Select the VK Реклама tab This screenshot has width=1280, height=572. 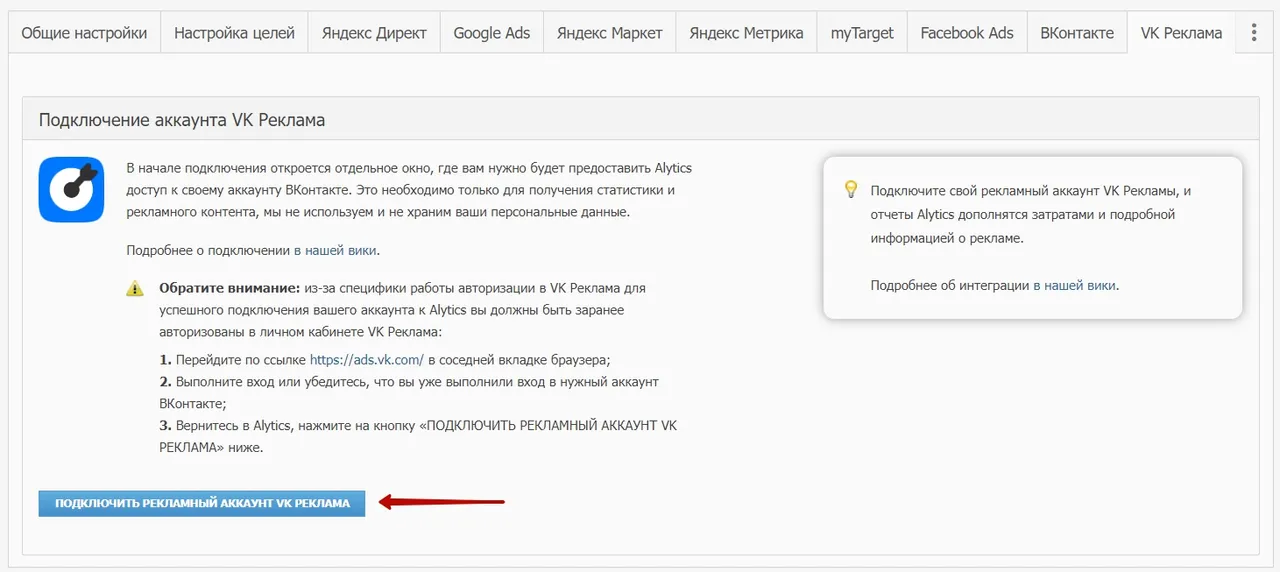(1181, 33)
